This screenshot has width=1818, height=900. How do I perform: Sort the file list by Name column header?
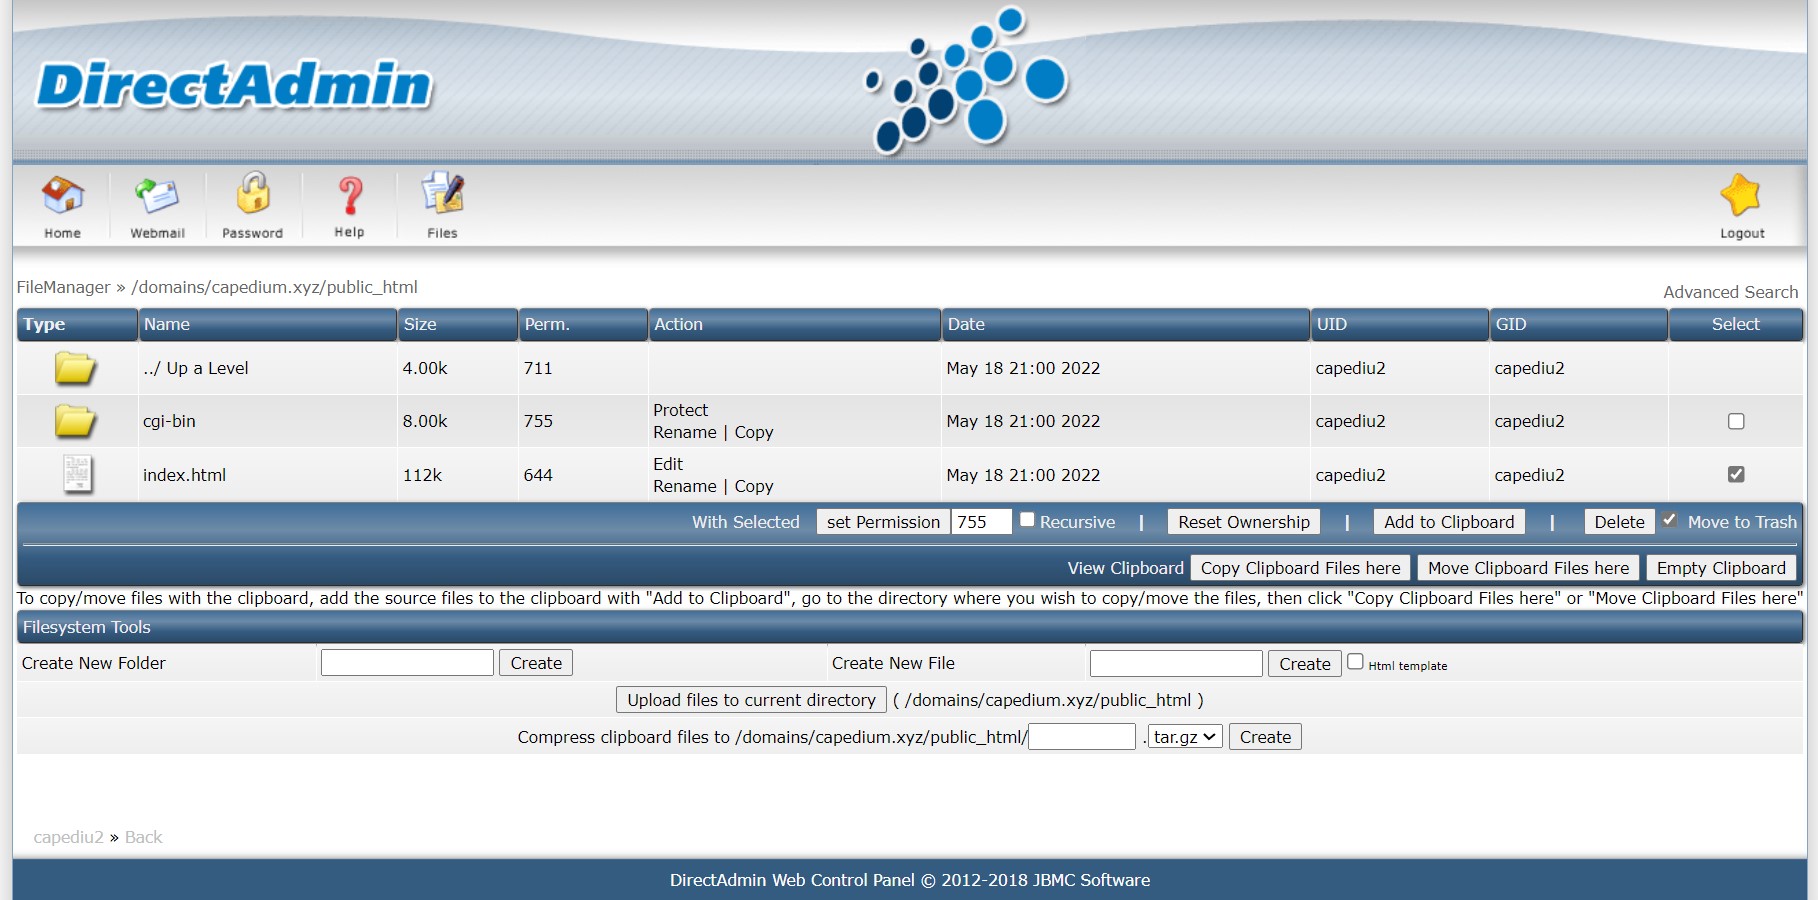coord(167,324)
